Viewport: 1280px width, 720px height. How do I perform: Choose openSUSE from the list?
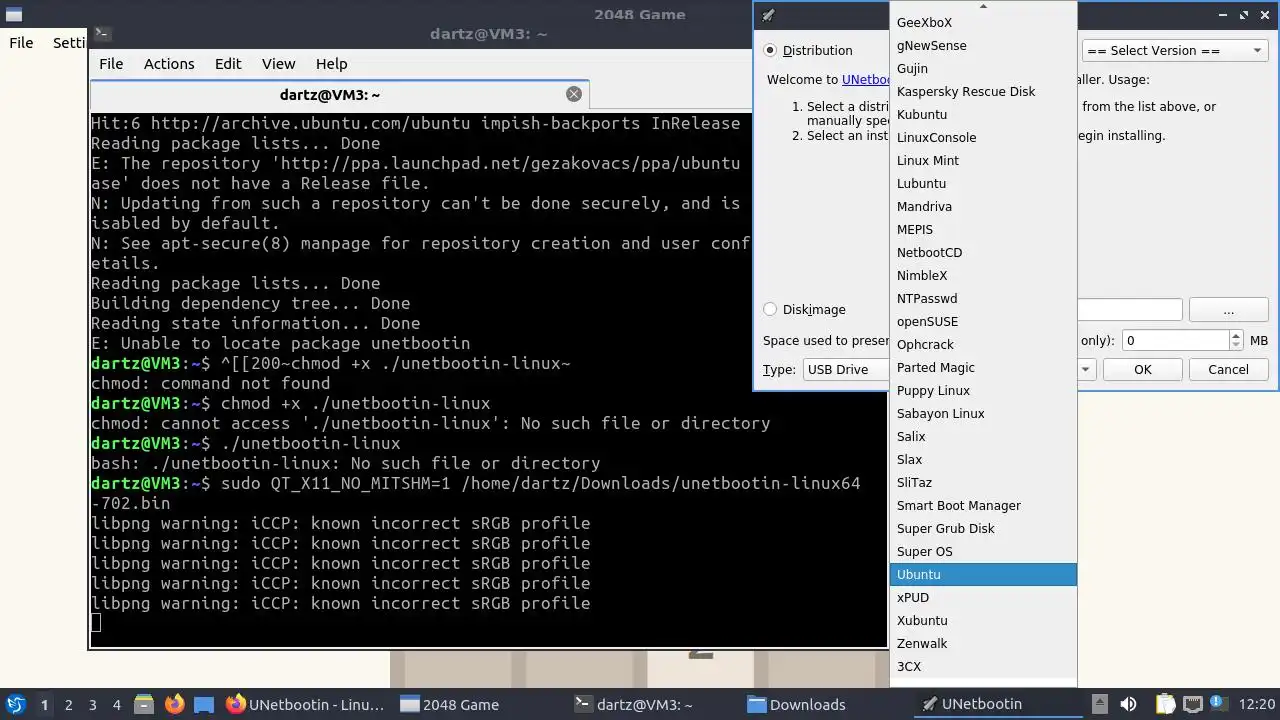[x=983, y=321]
